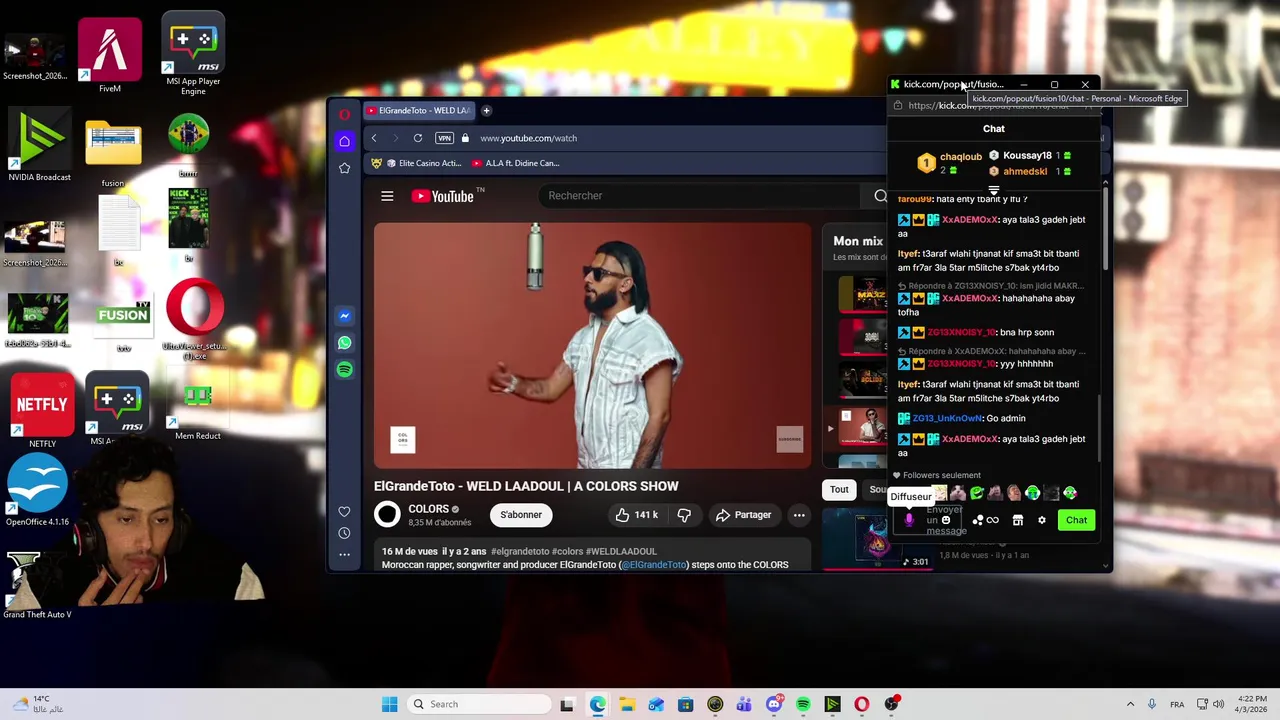Viewport: 1280px width, 720px height.
Task: Open the Windows Start menu
Action: pyautogui.click(x=389, y=704)
